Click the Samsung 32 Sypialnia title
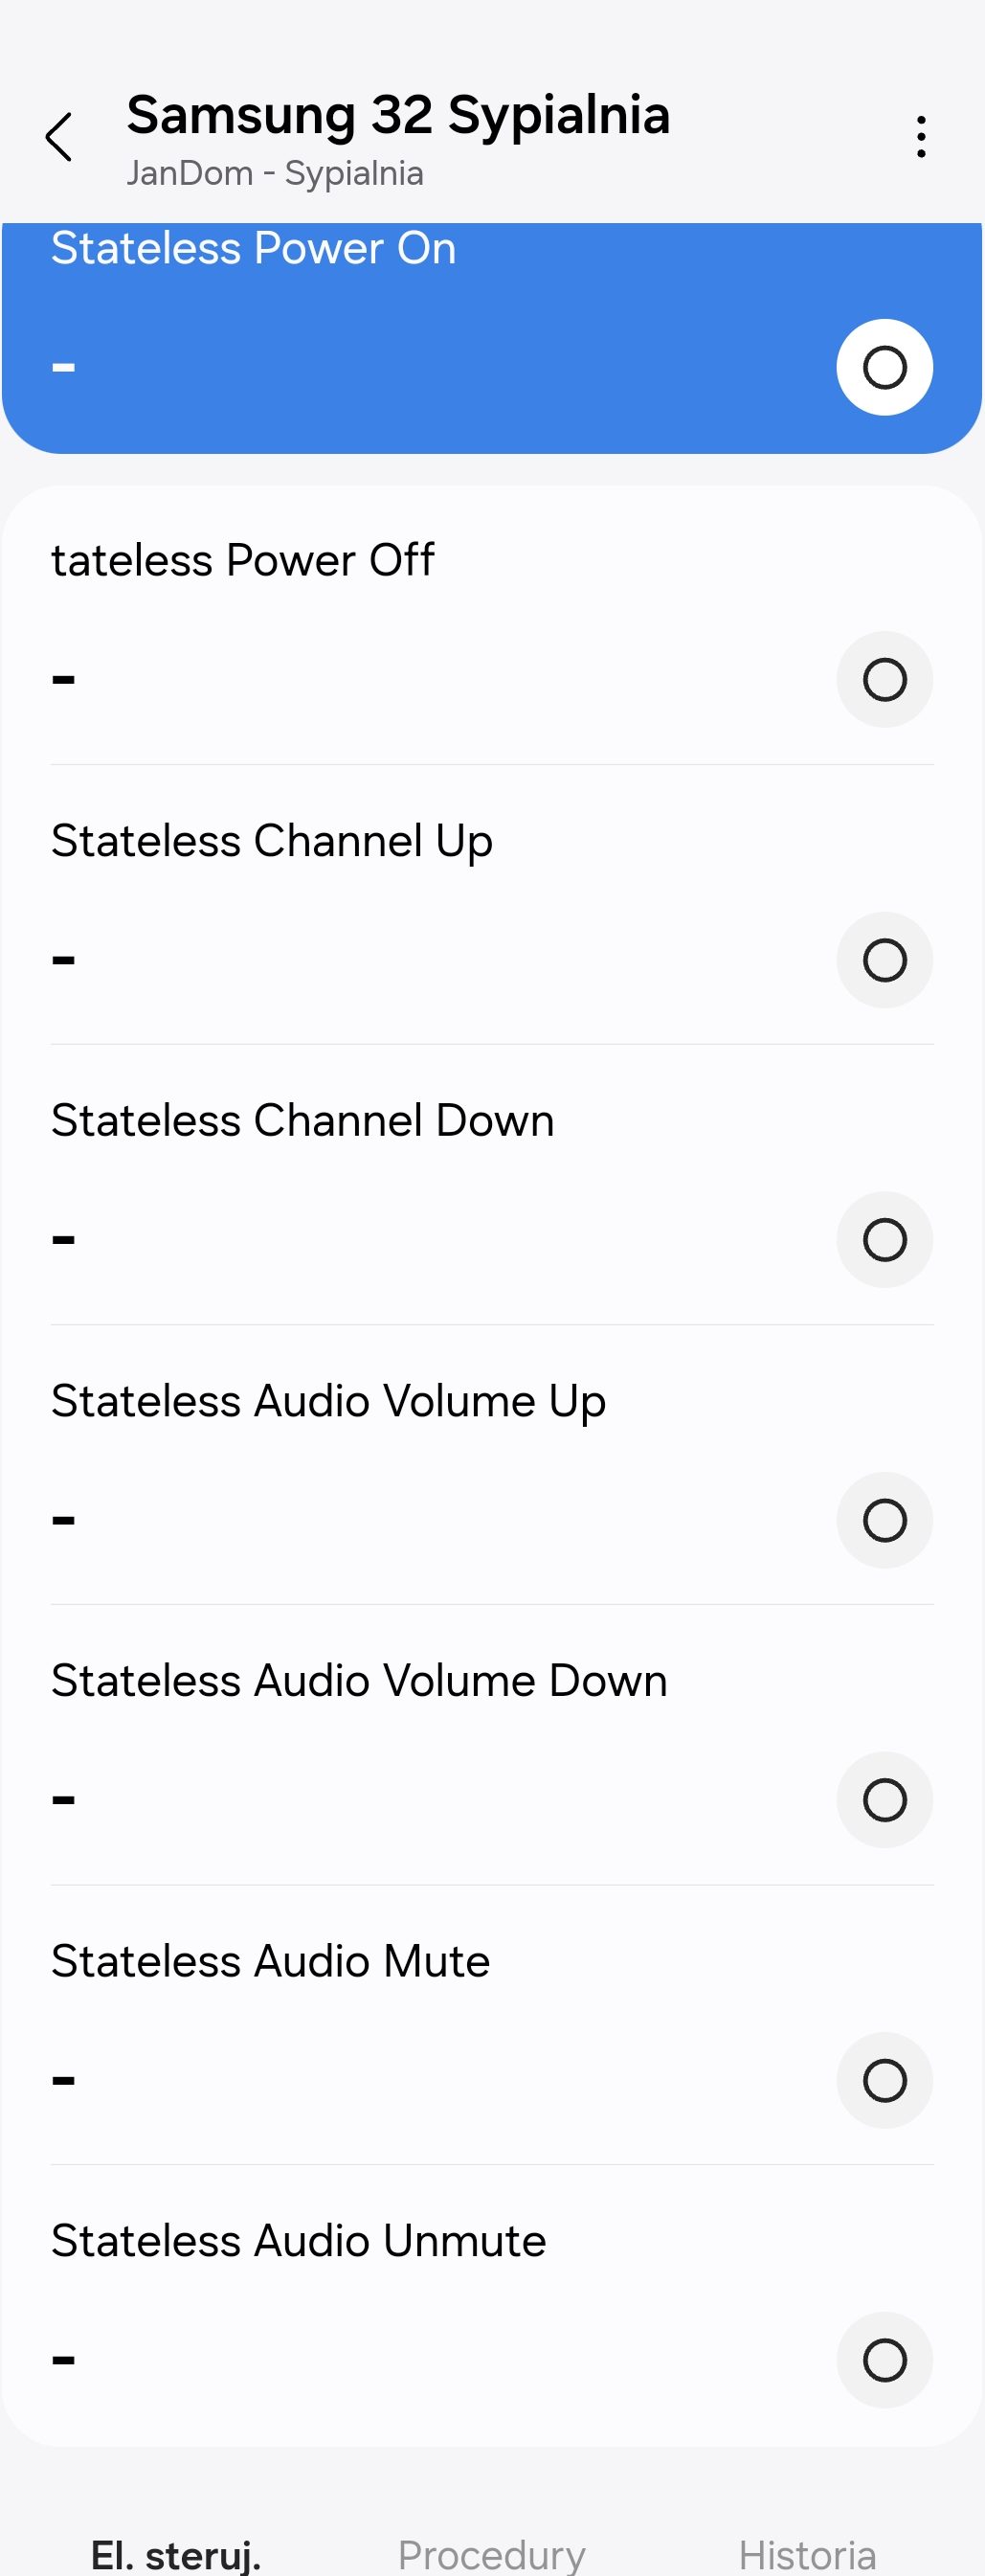Image resolution: width=985 pixels, height=2576 pixels. (398, 115)
